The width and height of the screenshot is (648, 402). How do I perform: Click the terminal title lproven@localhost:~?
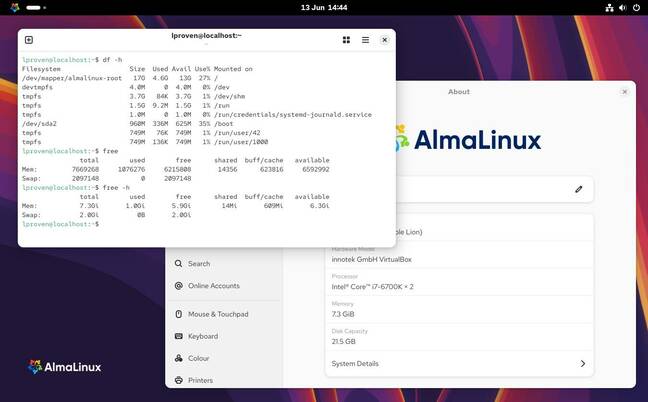pos(206,36)
